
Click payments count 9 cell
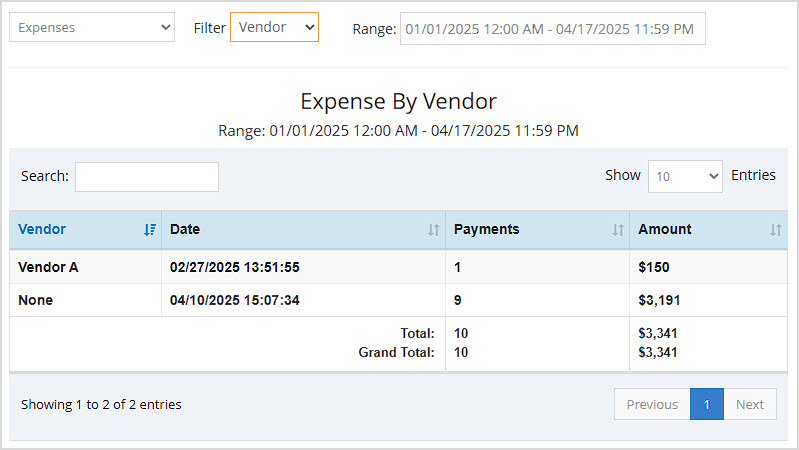538,300
